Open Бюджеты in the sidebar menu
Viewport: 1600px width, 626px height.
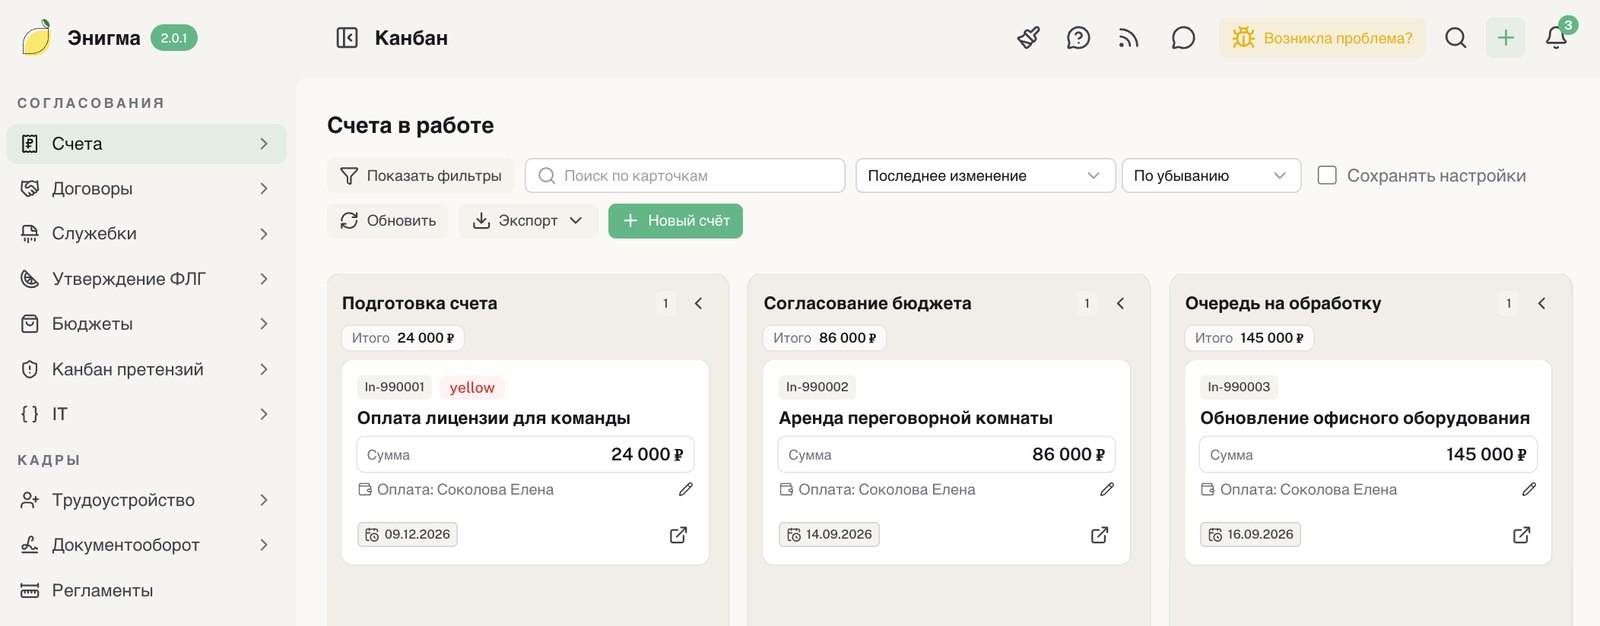[x=147, y=324]
